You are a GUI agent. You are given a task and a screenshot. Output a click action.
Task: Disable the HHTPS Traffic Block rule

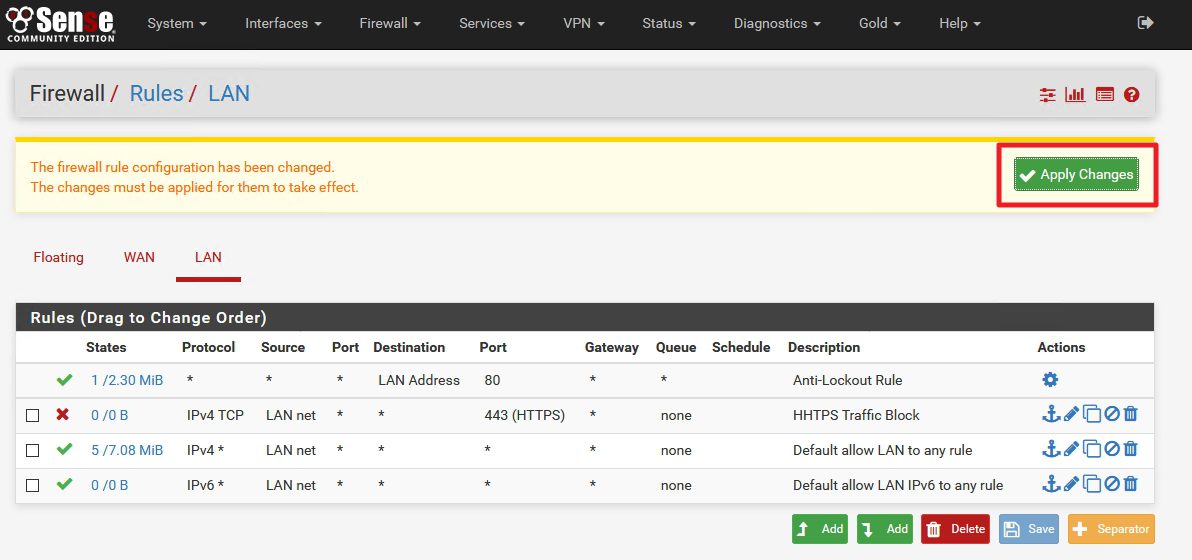[x=1111, y=415]
